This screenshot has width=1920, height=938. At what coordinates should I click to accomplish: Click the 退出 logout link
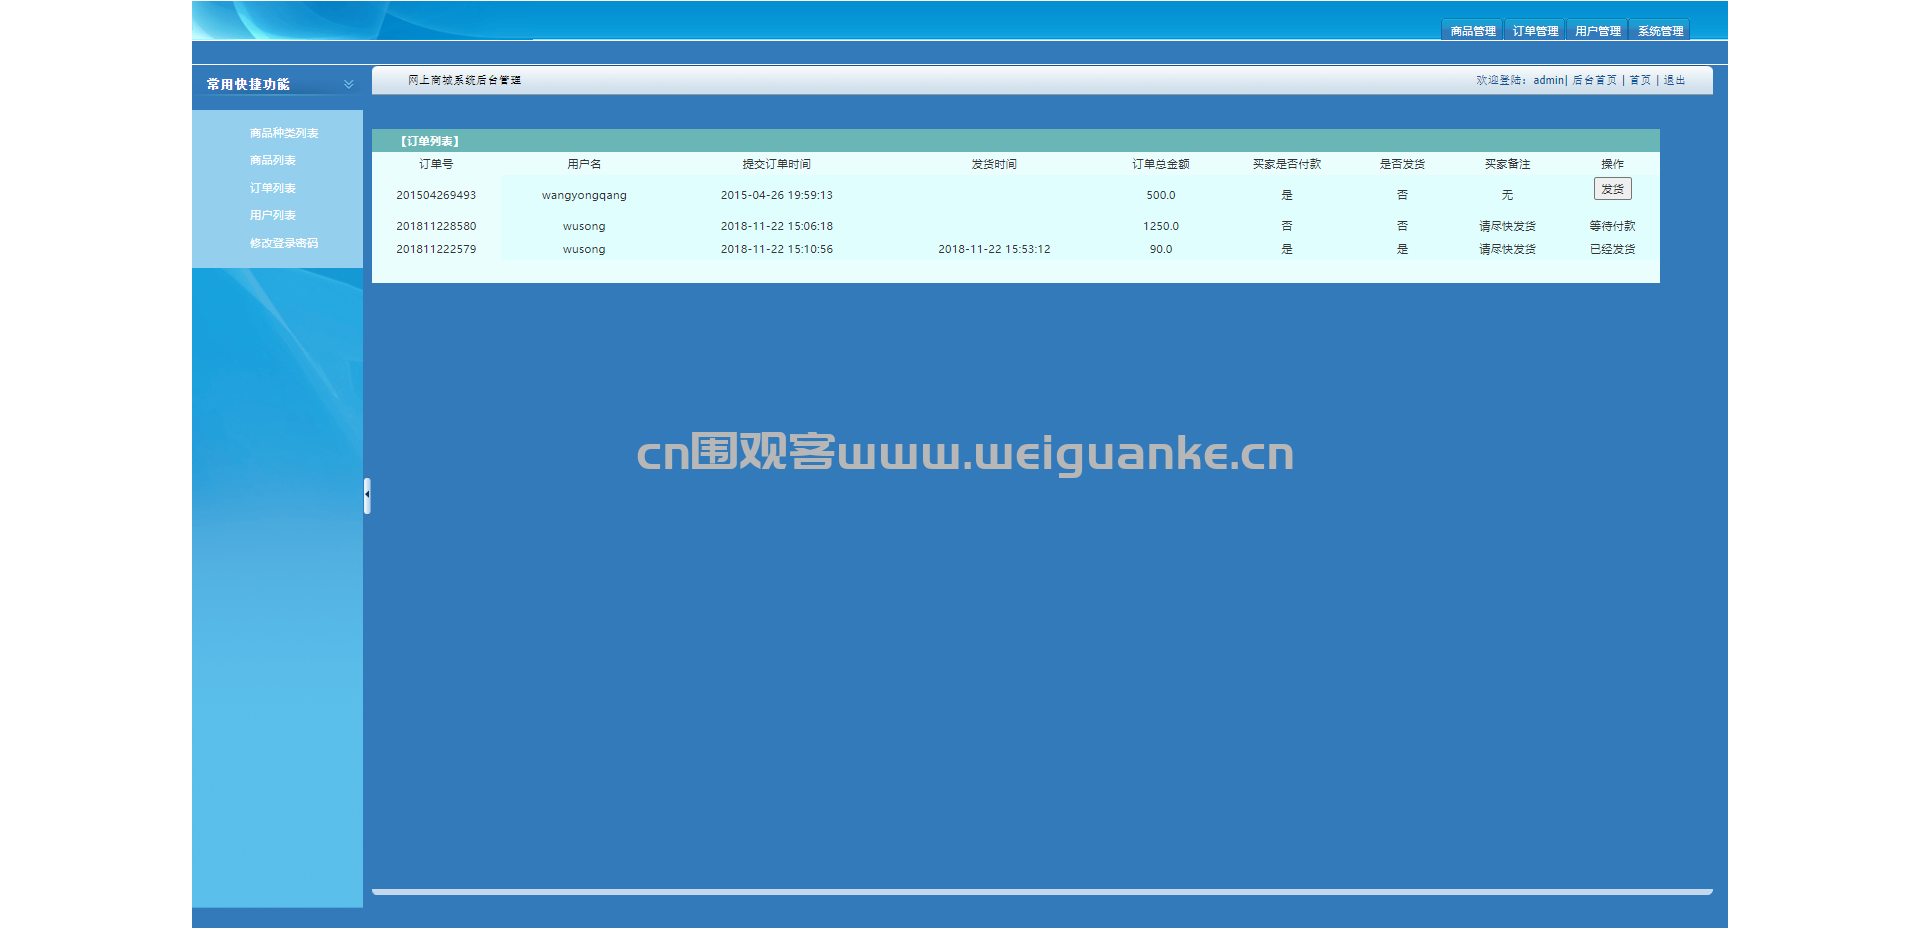click(1674, 80)
